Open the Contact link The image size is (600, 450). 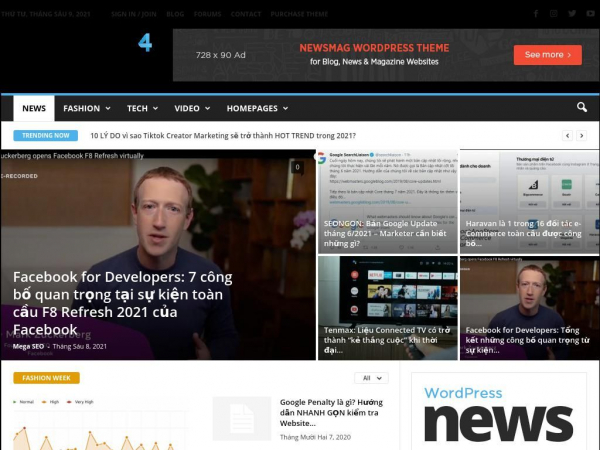[x=246, y=14]
